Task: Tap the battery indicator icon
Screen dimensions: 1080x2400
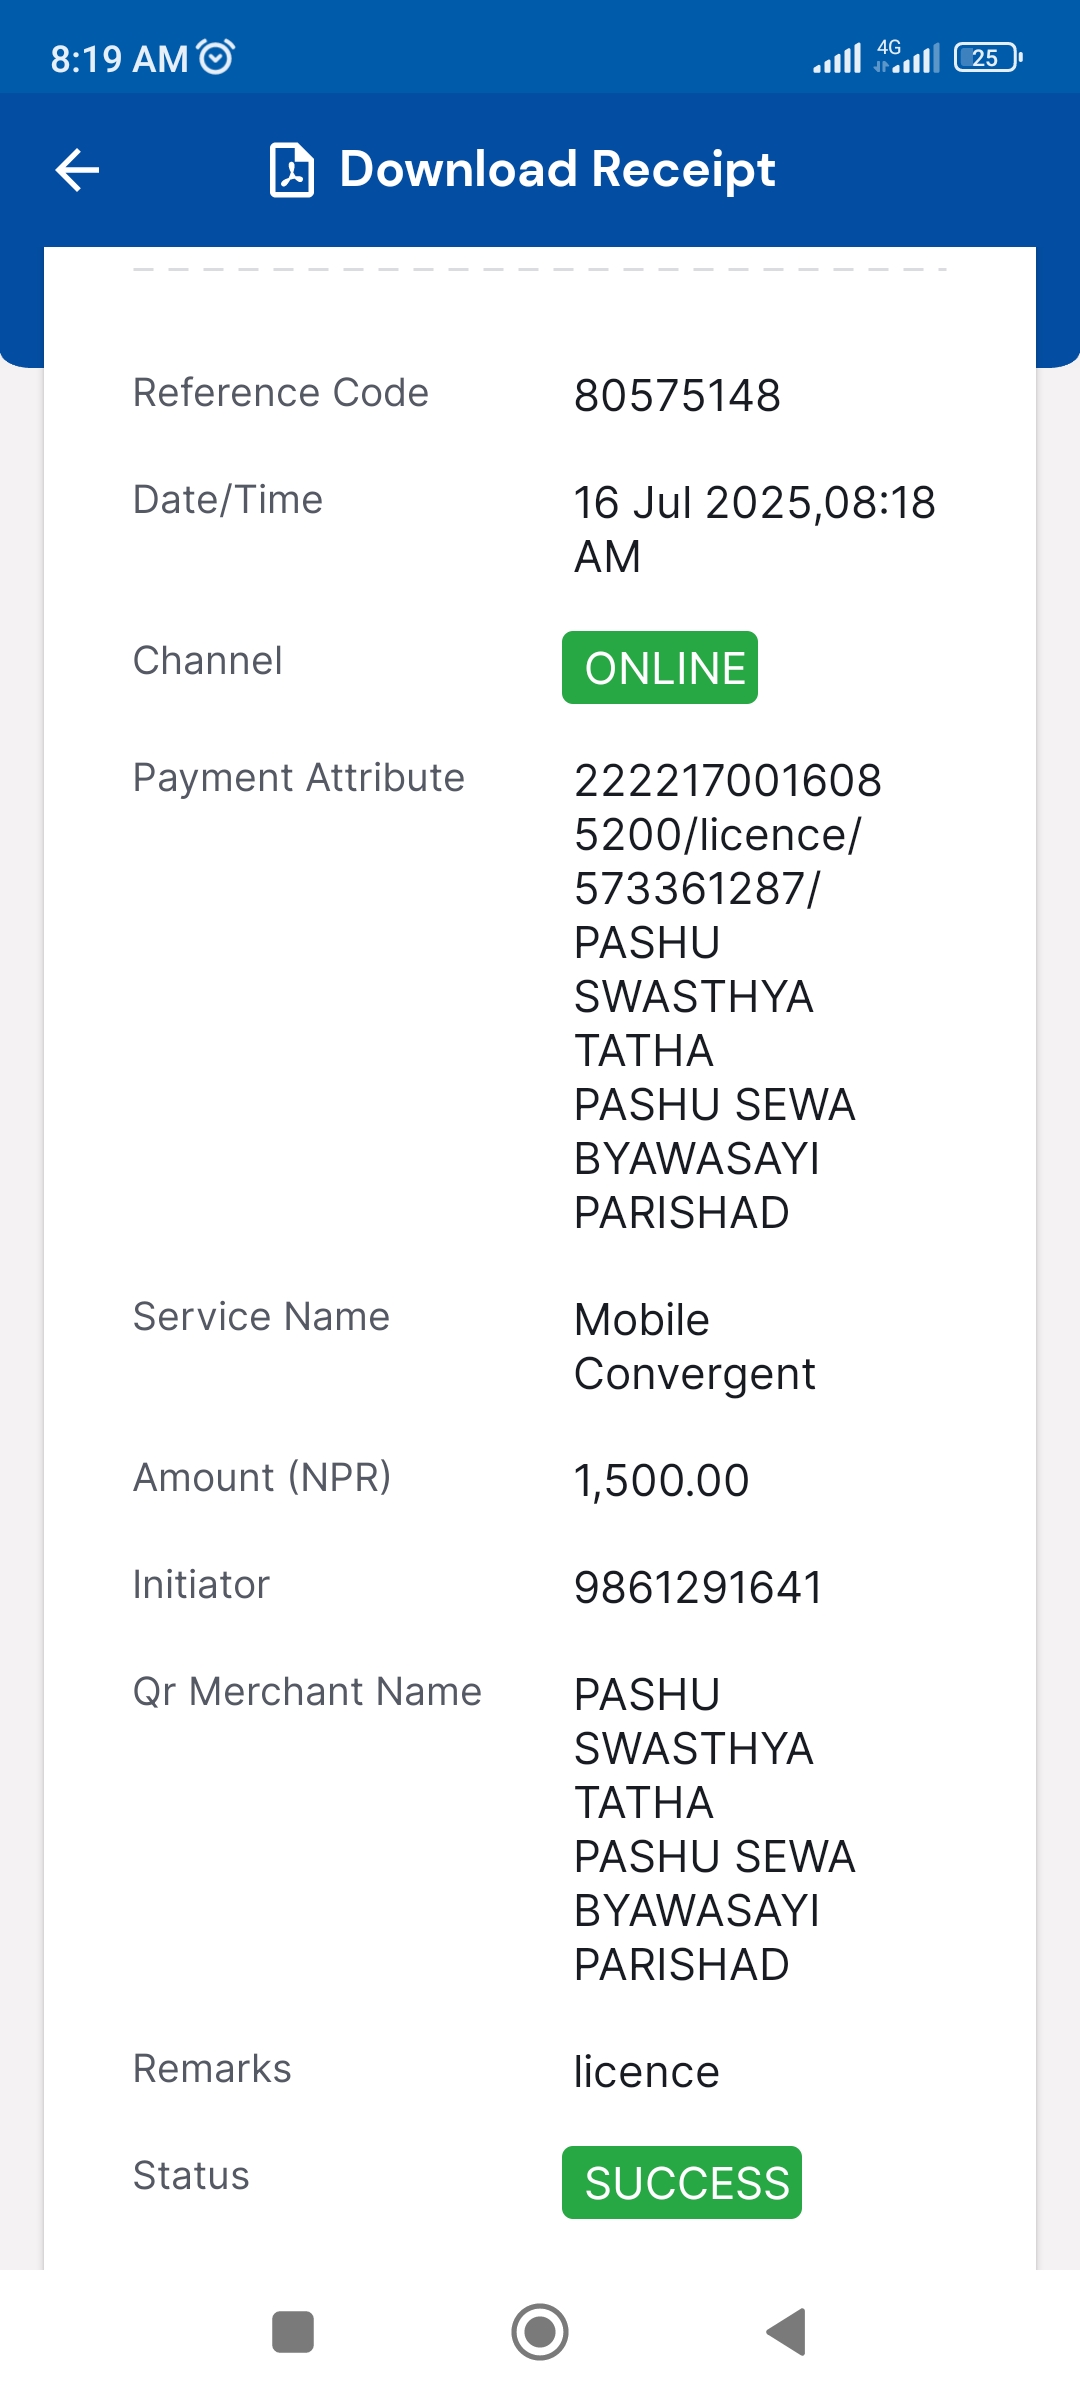Action: pos(988,57)
